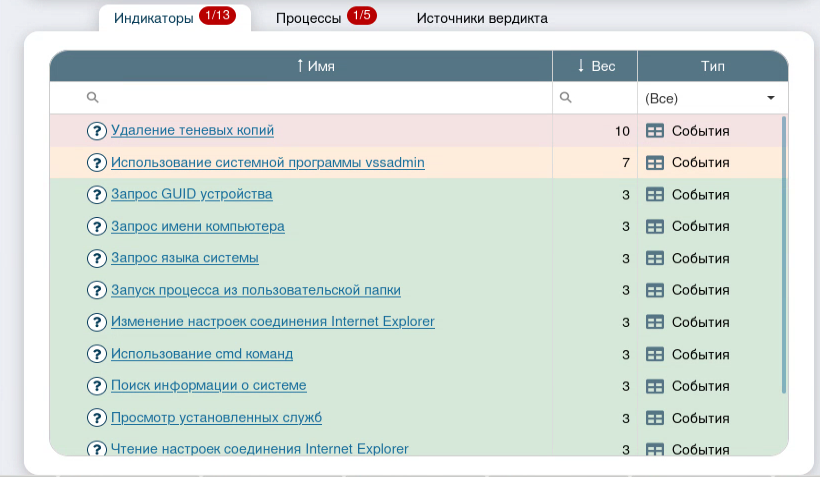
Task: Open the Тип filter dropdown showing (Все)
Action: (711, 98)
